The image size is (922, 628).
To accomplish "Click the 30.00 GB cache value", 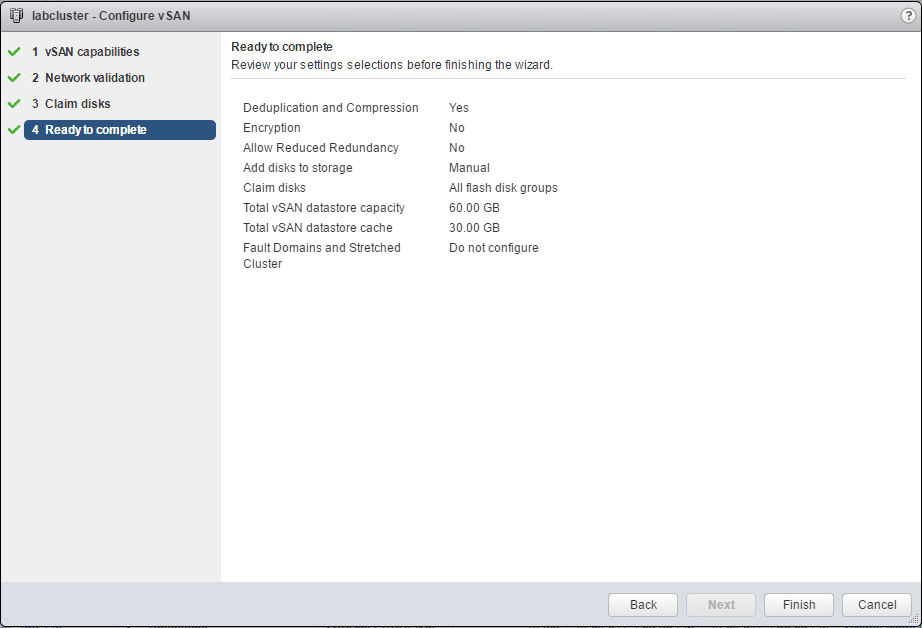I will [475, 228].
